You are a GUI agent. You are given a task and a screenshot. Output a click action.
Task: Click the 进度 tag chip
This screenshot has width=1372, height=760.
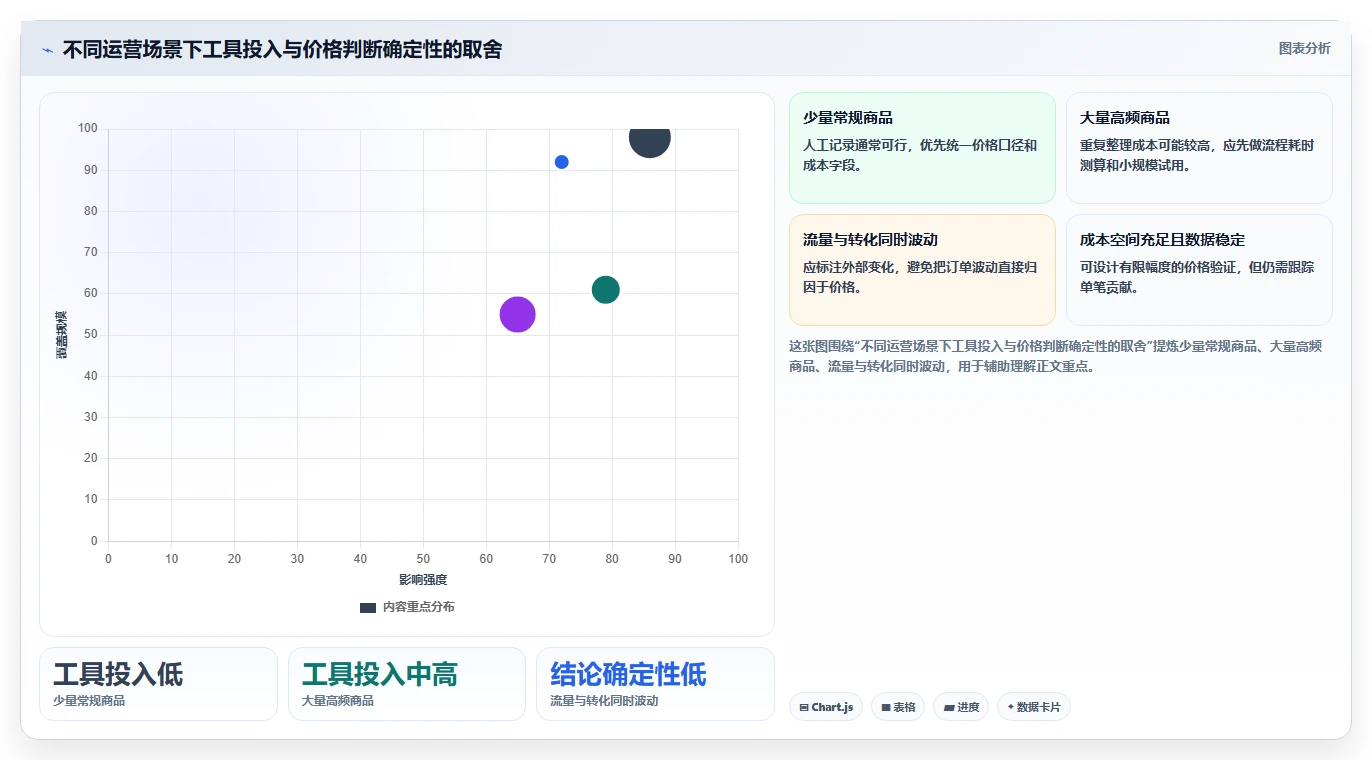(x=961, y=707)
